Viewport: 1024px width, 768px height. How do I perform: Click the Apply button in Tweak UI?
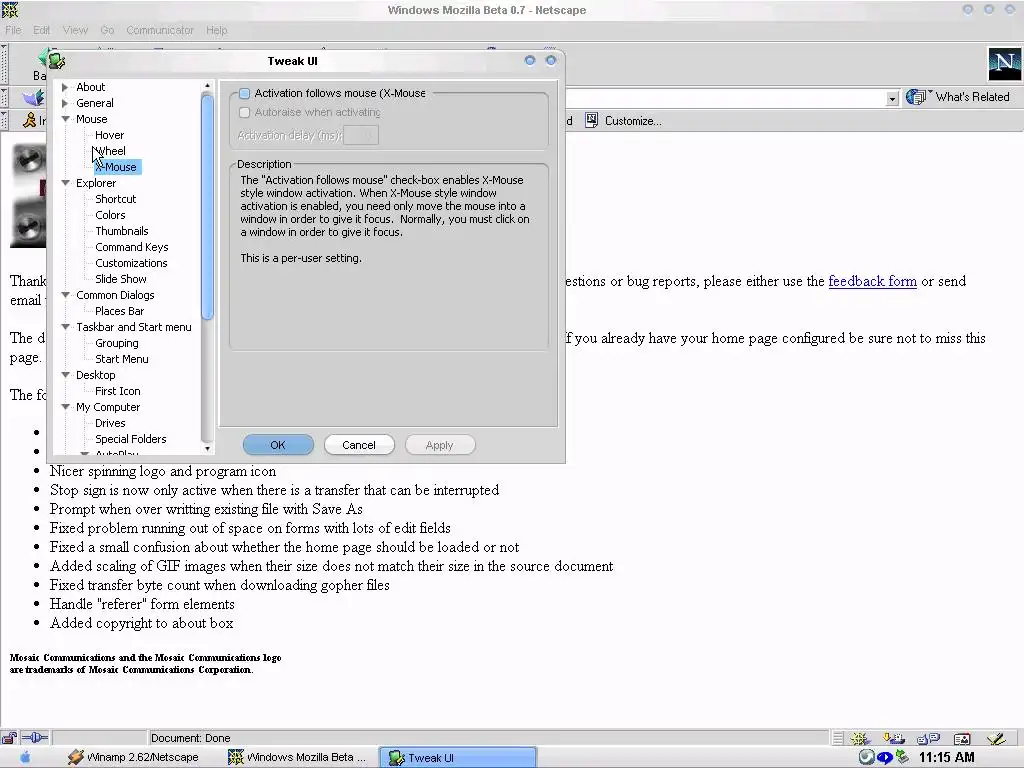point(440,445)
